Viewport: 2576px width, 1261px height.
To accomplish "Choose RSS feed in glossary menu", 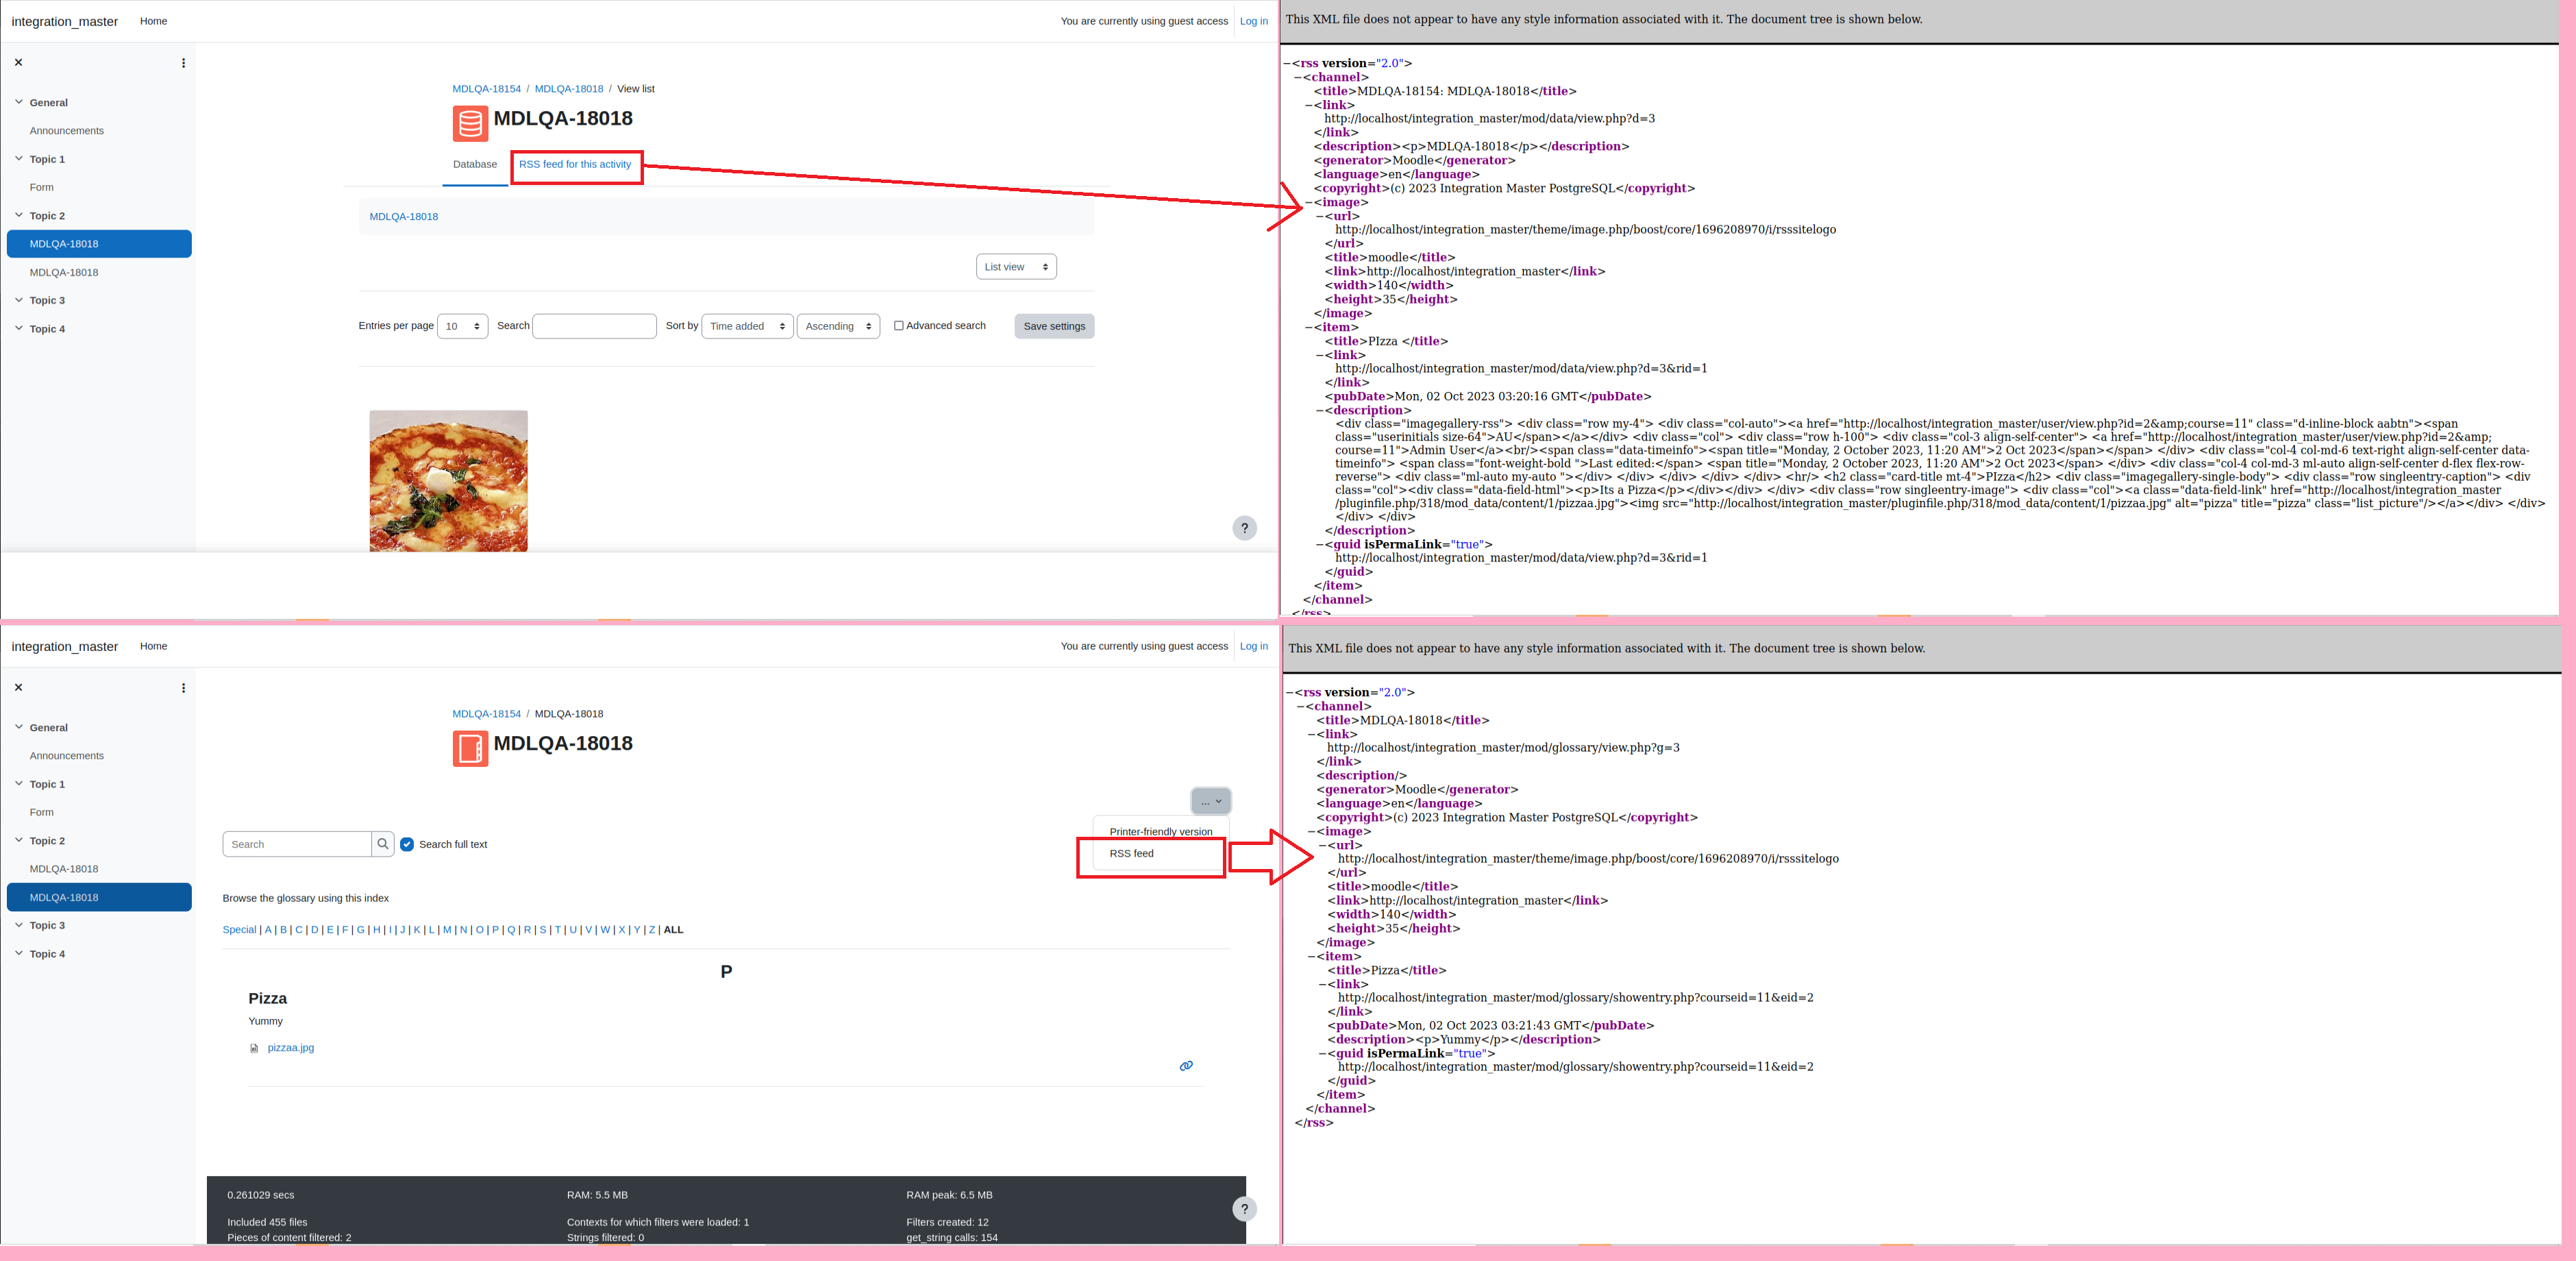I will 1131,854.
